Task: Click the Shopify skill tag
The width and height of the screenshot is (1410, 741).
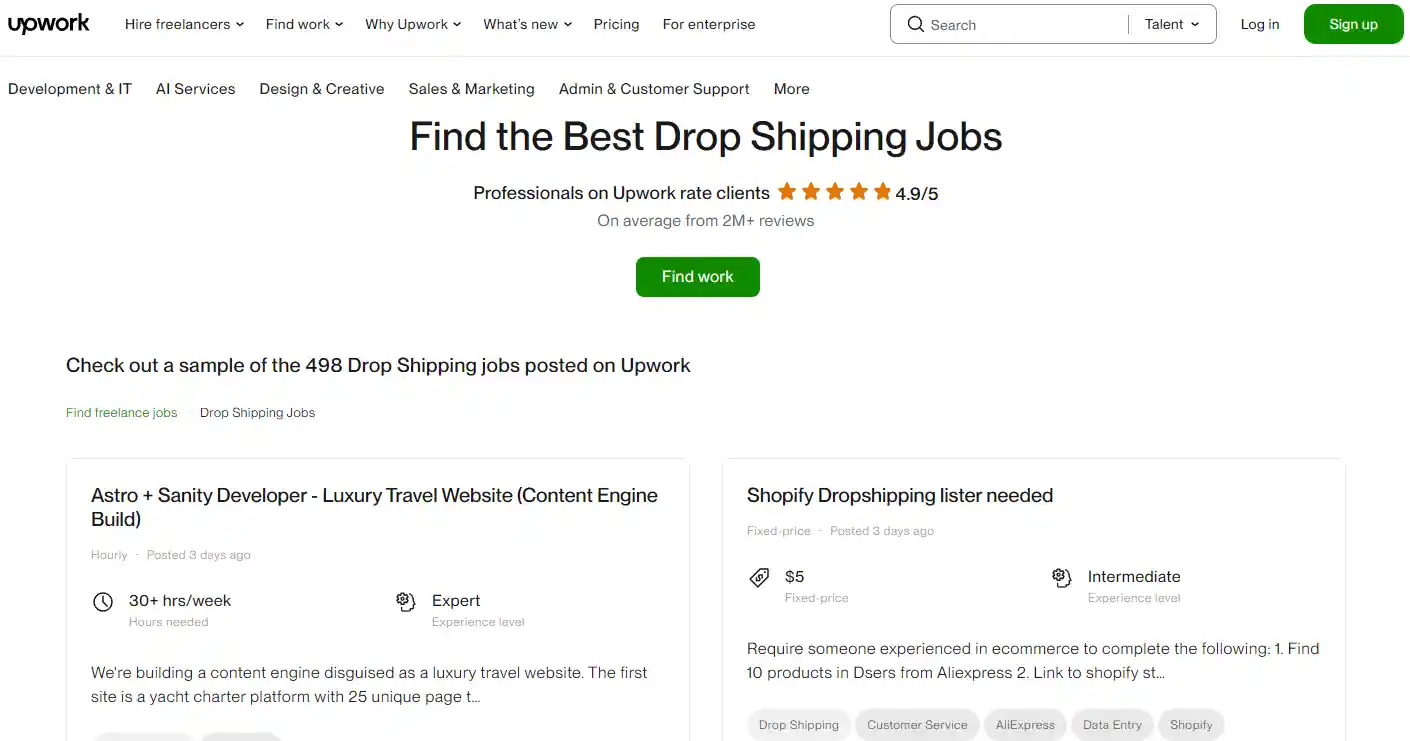Action: (x=1190, y=725)
